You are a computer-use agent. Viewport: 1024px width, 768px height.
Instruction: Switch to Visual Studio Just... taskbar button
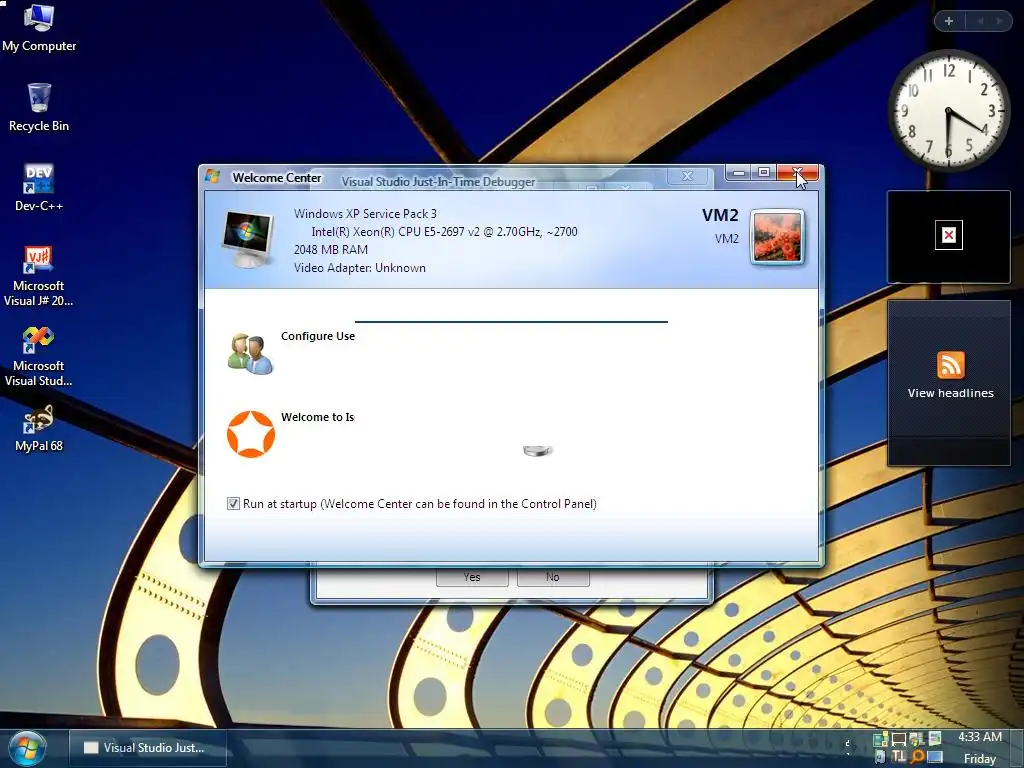click(148, 748)
